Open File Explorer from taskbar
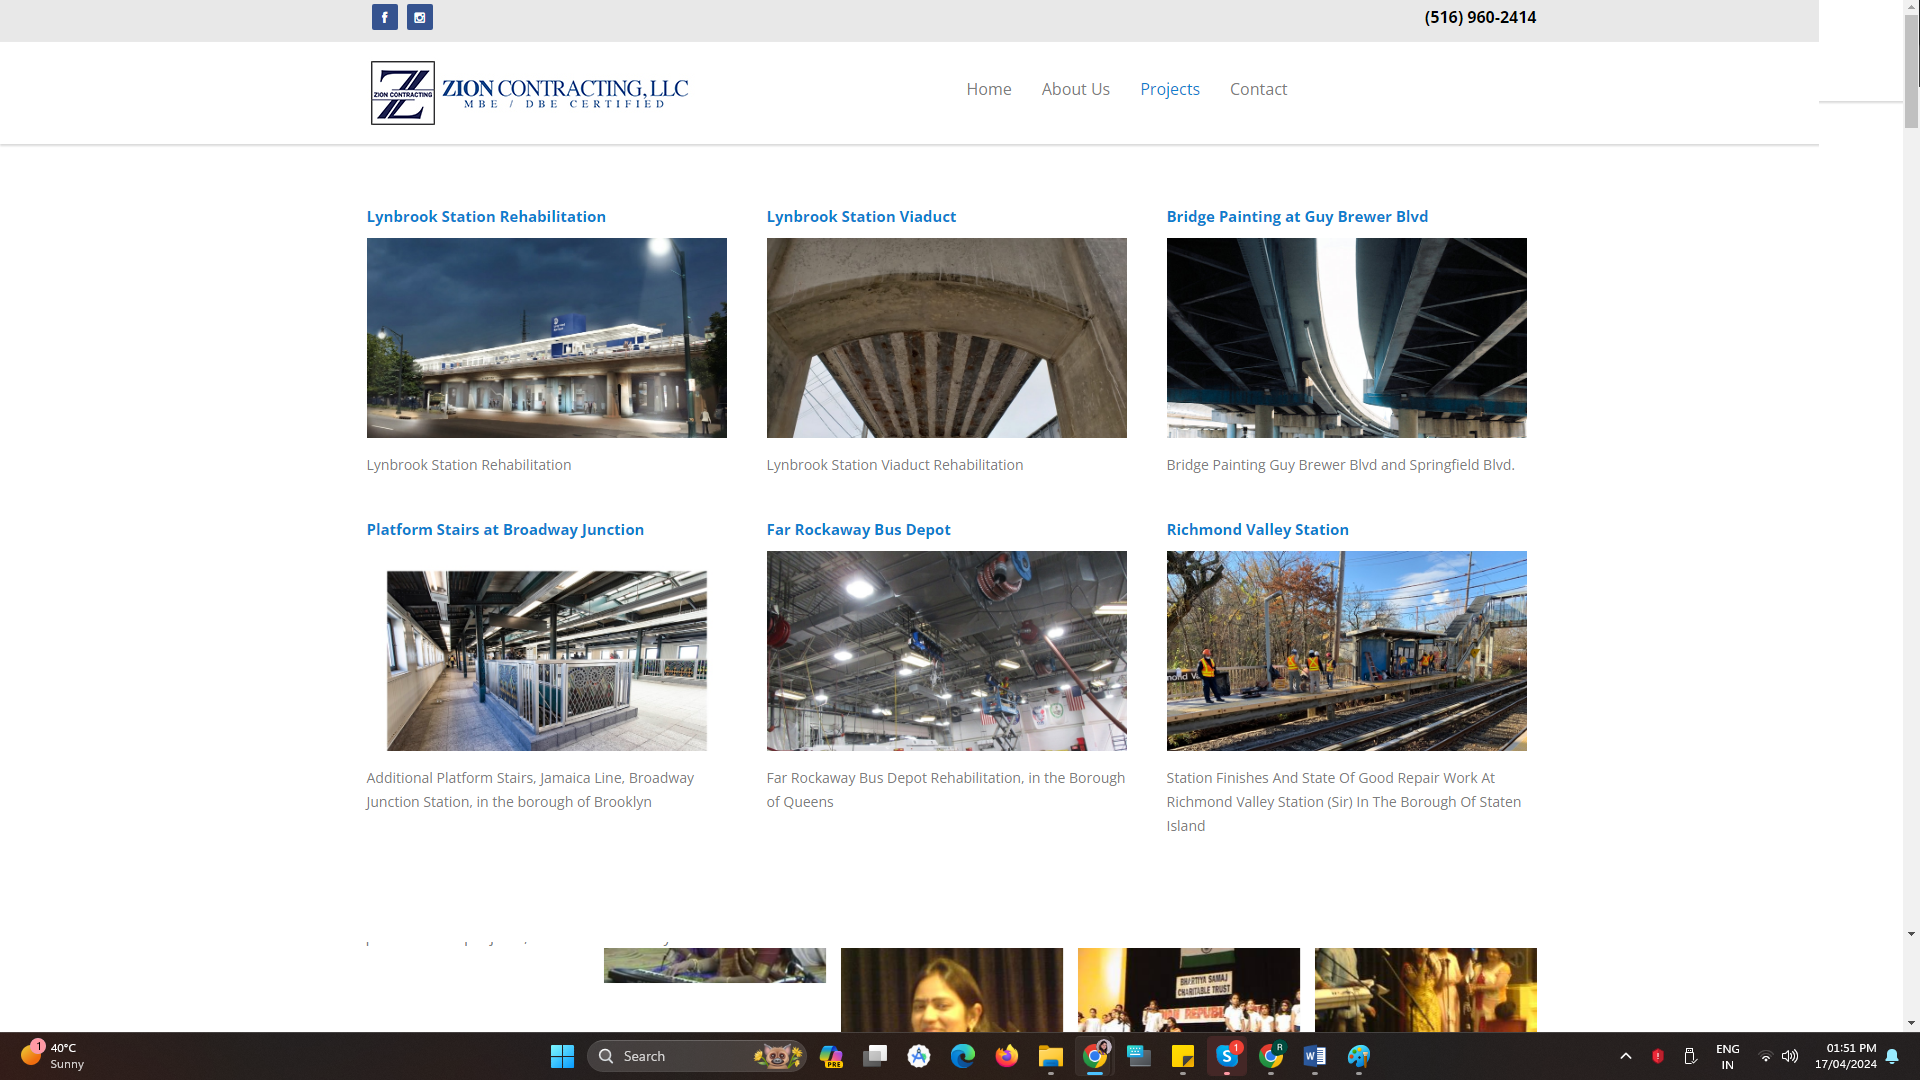The height and width of the screenshot is (1080, 1920). pos(1050,1056)
